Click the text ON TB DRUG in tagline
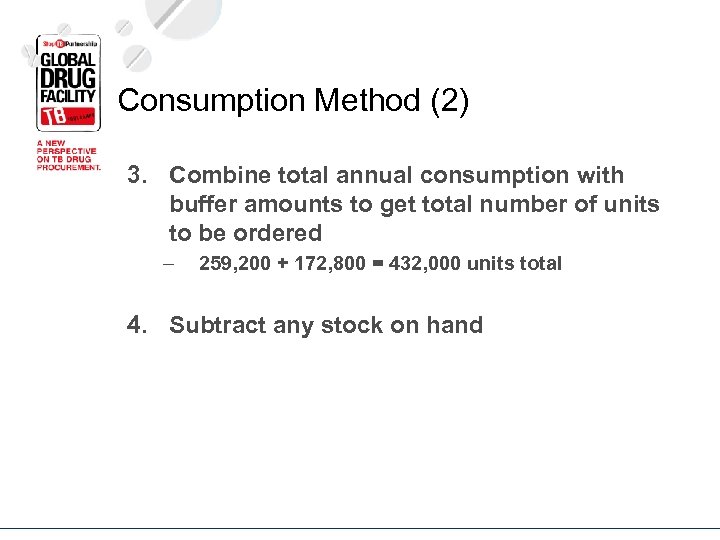This screenshot has height=540, width=720. (x=66, y=160)
